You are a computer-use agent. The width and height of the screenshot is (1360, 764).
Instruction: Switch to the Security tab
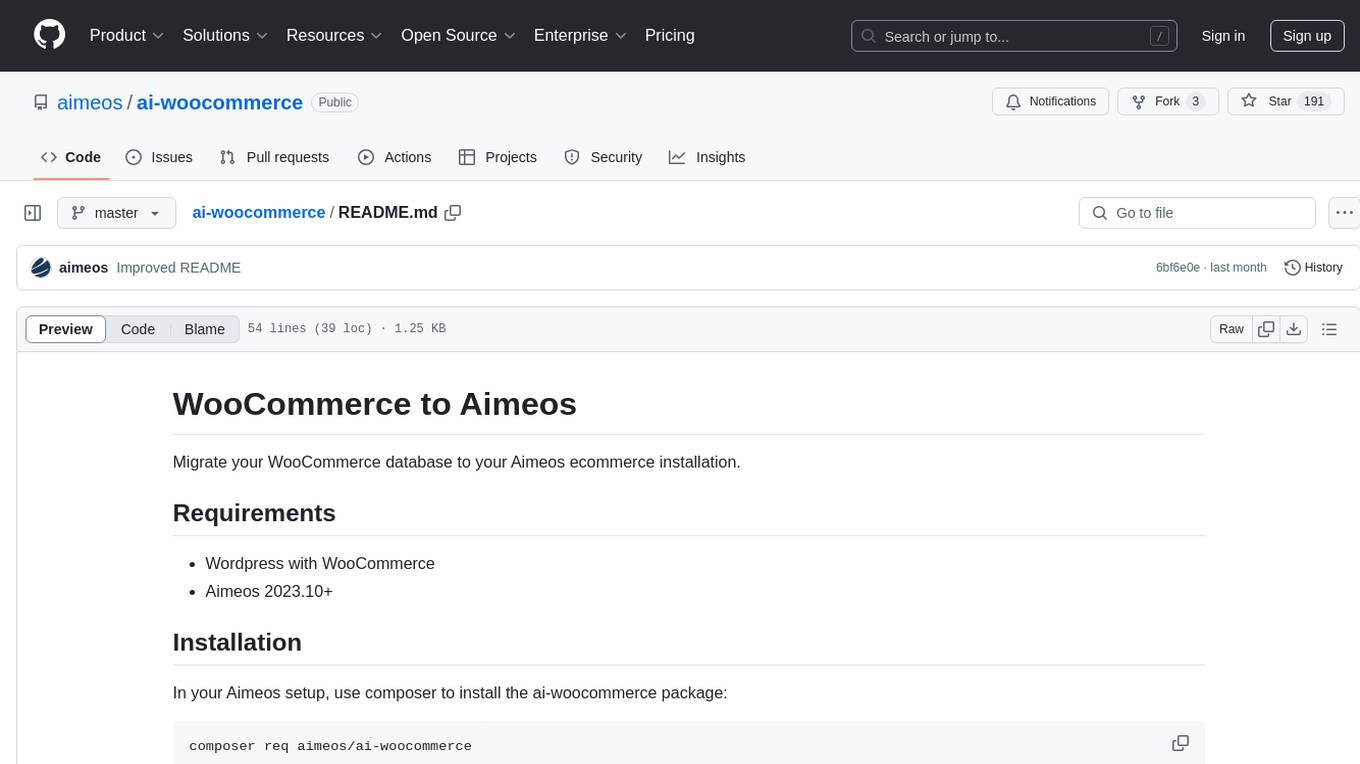(603, 157)
